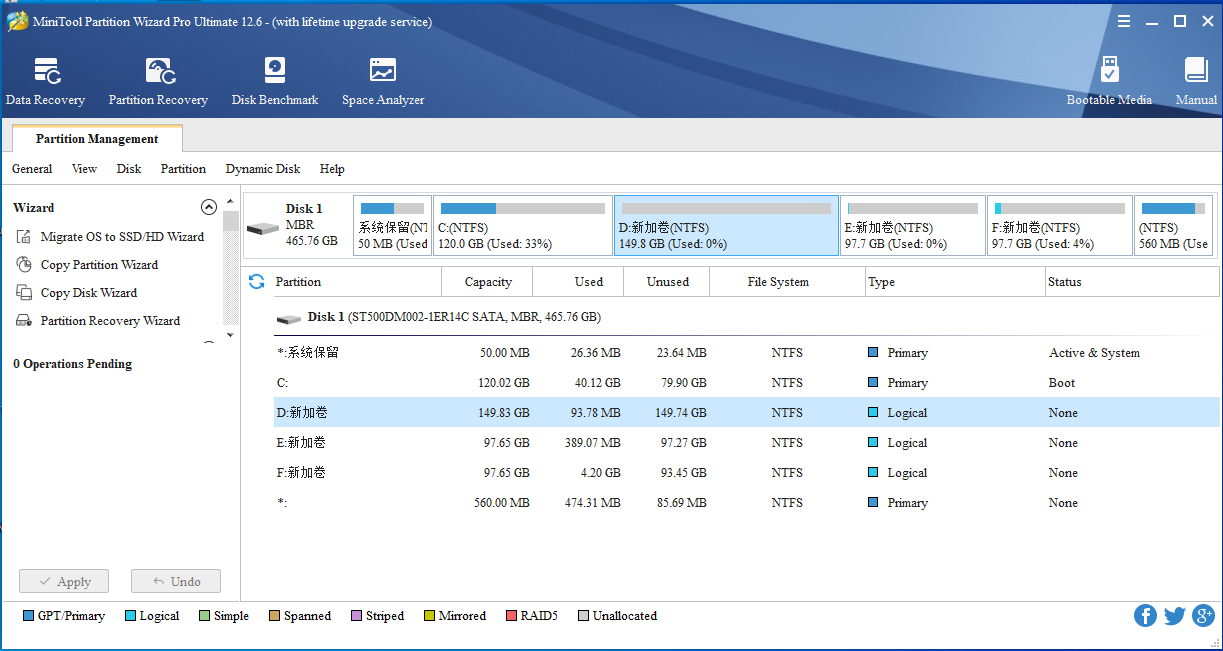Click Unallocated legend color swatch

click(x=583, y=616)
